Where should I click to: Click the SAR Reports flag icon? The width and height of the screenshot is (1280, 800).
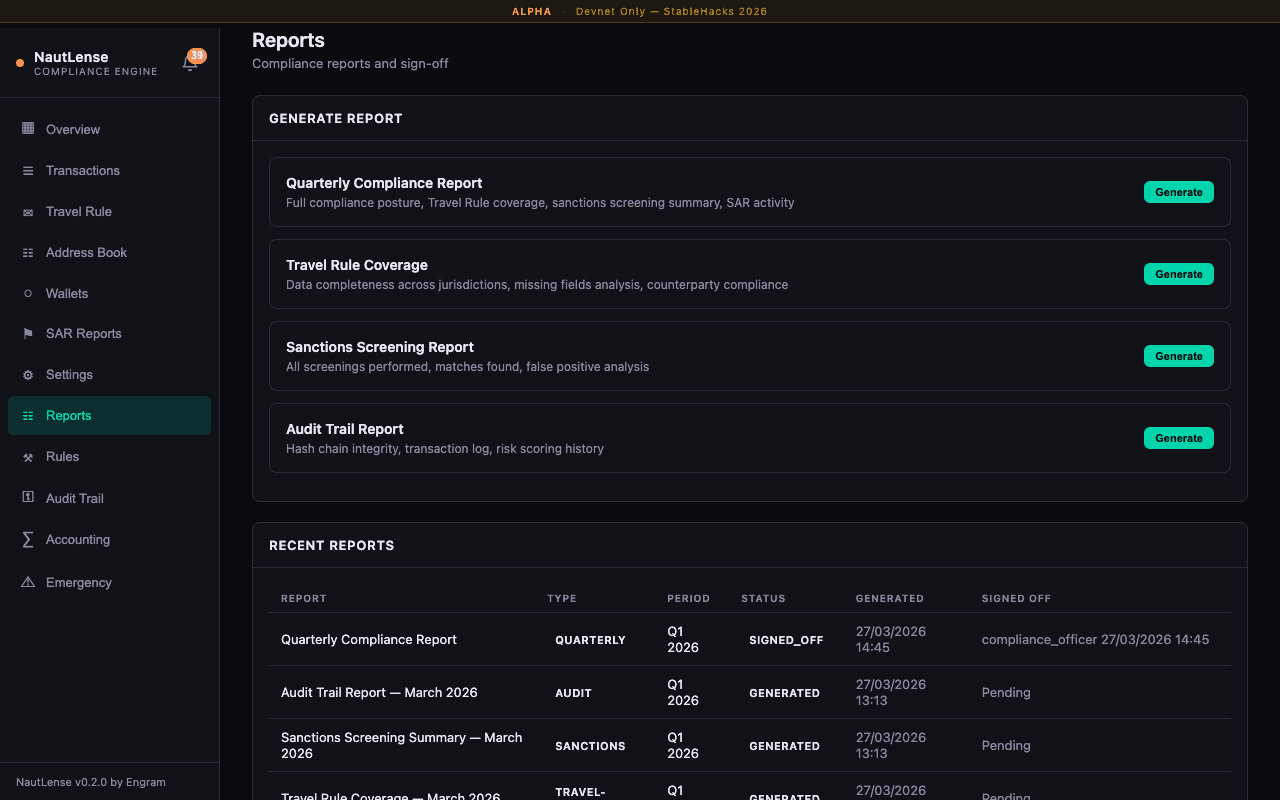tap(28, 333)
